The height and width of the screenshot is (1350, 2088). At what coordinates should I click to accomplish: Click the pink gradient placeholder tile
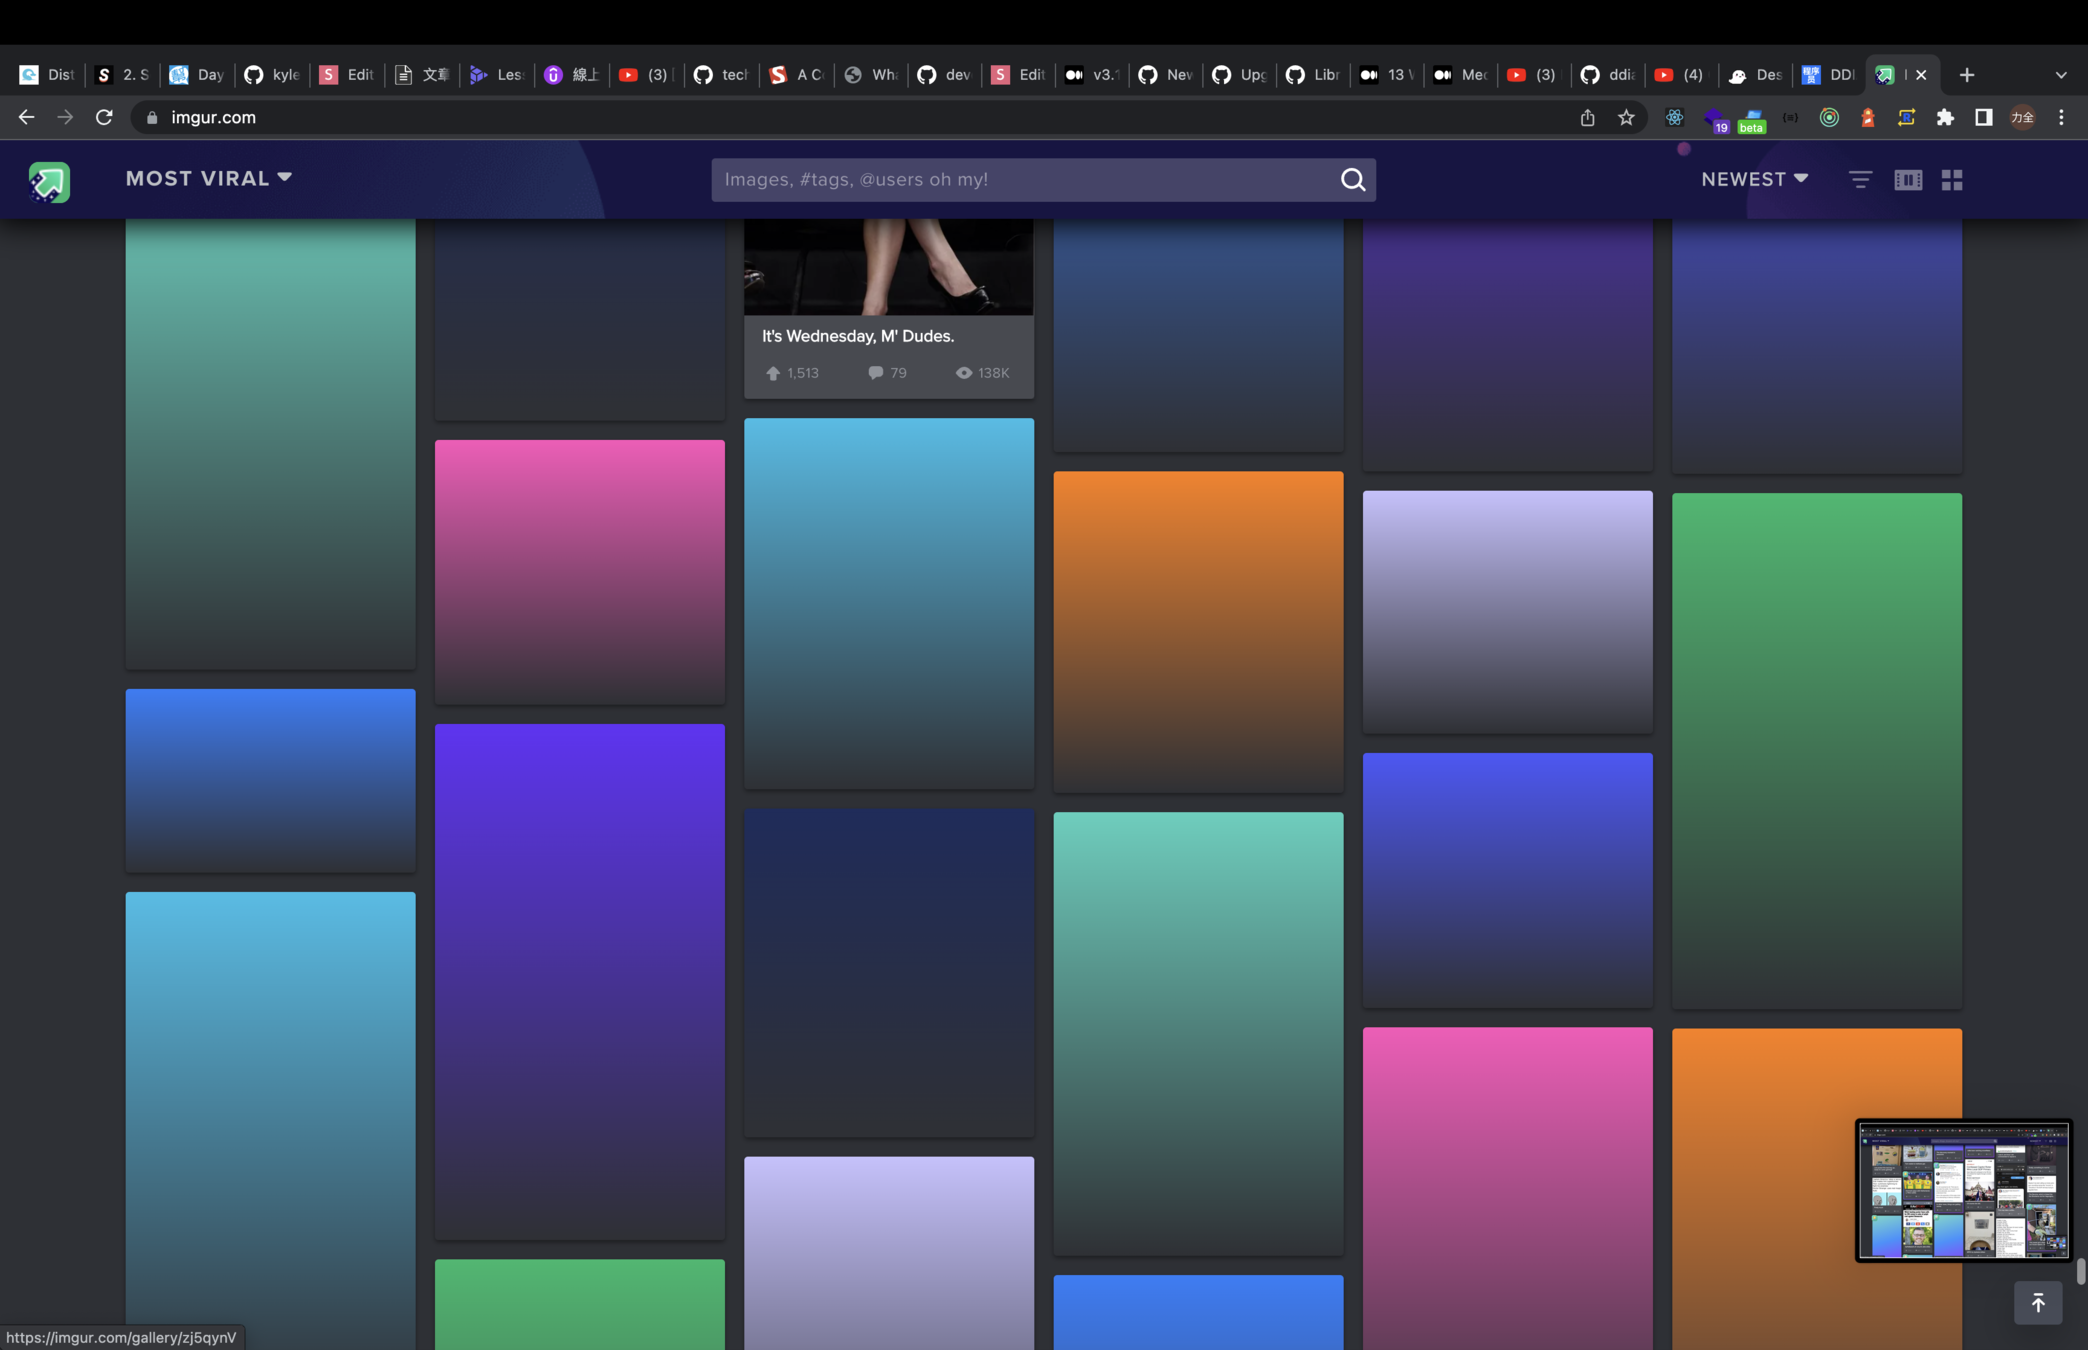(579, 571)
